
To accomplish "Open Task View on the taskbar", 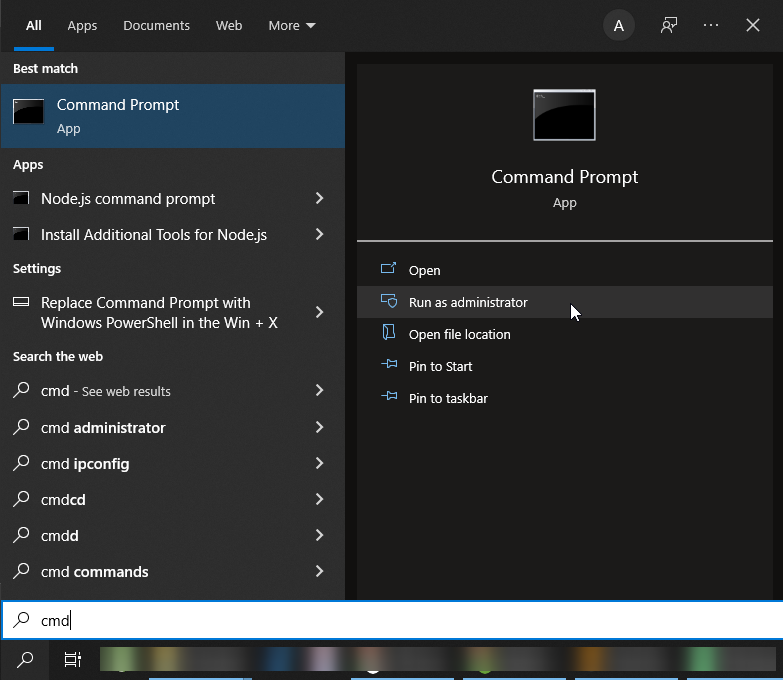I will point(73,660).
